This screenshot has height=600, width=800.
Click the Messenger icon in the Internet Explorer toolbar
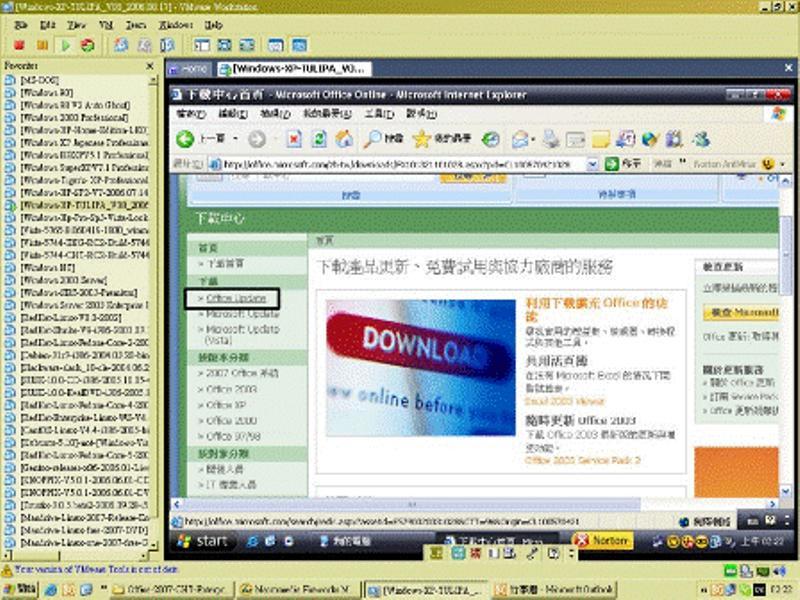click(702, 139)
